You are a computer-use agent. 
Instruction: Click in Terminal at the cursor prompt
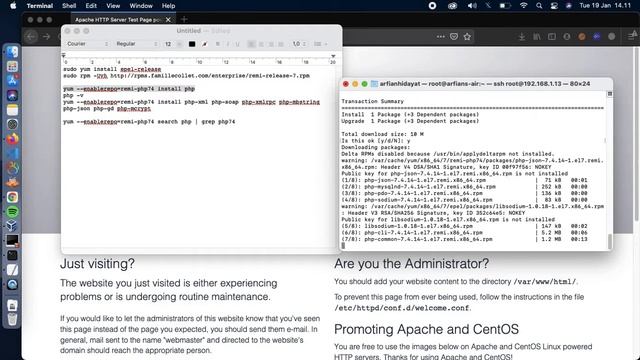(343, 246)
